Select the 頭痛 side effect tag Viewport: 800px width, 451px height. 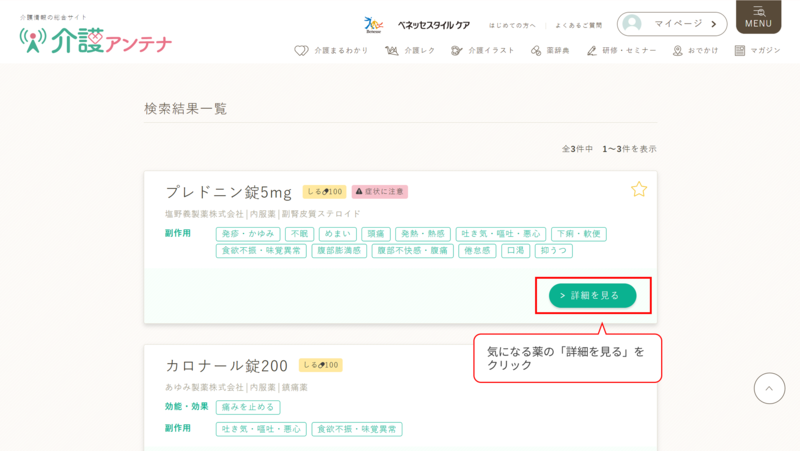pyautogui.click(x=376, y=234)
